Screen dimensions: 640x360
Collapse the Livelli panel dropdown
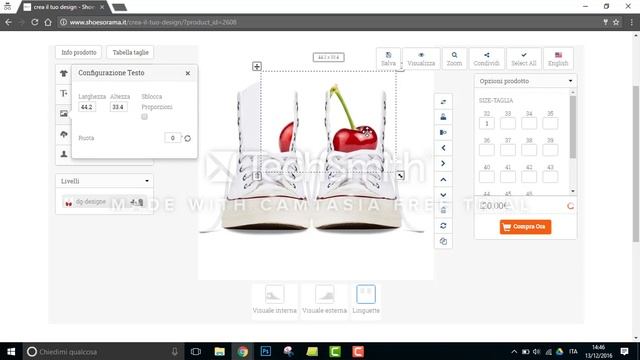pyautogui.click(x=147, y=181)
